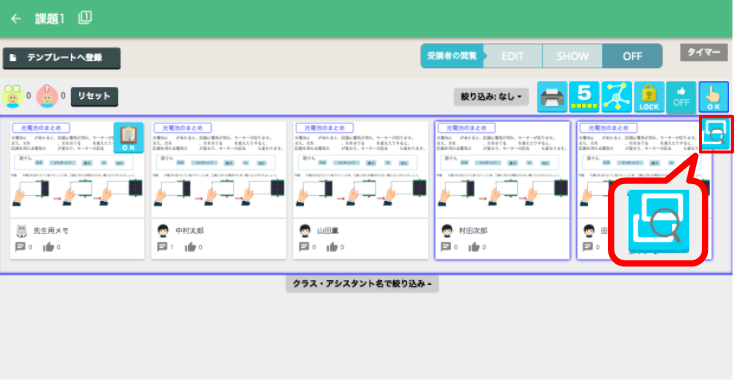Open 村田次郎's worksheet thumbnail

click(x=502, y=169)
